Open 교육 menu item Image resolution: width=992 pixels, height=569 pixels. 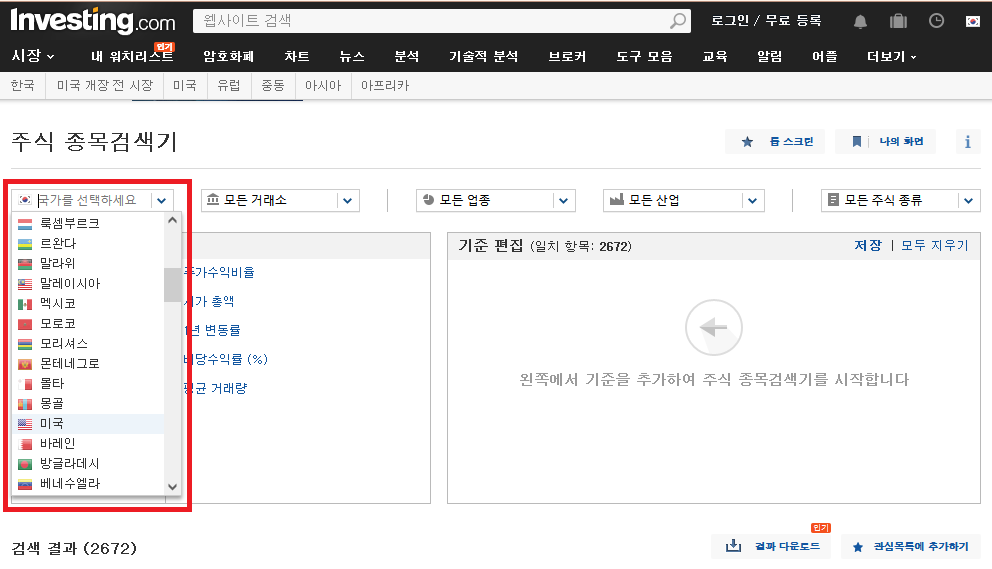pyautogui.click(x=715, y=56)
